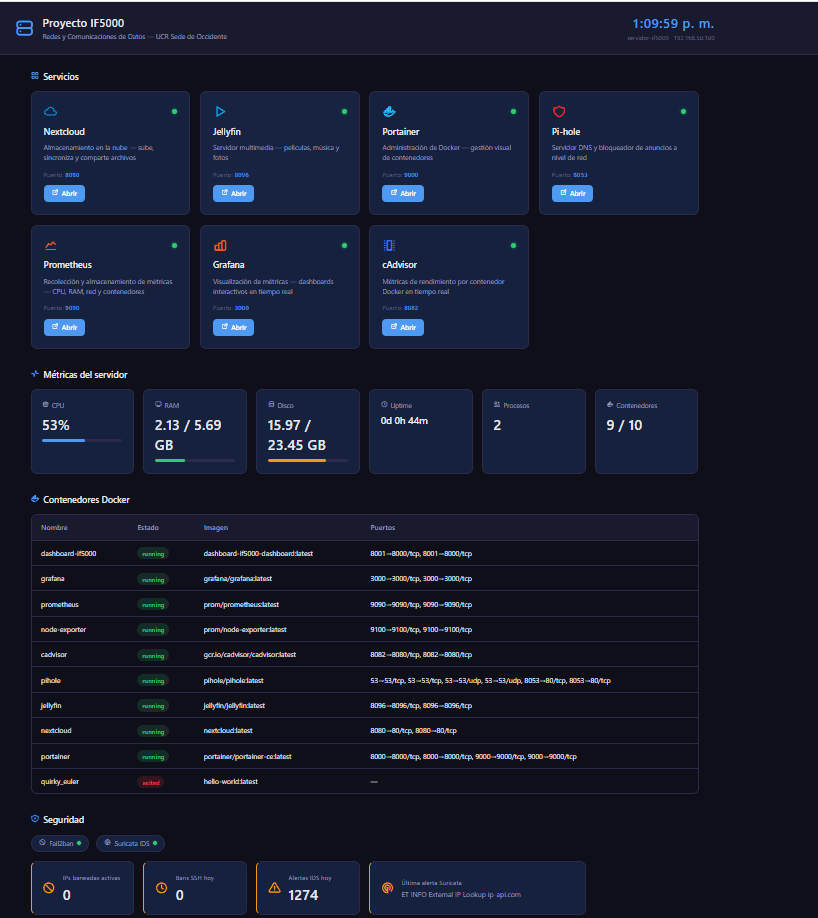Click the Jellyfin play icon
Image resolution: width=818 pixels, height=918 pixels.
220,111
